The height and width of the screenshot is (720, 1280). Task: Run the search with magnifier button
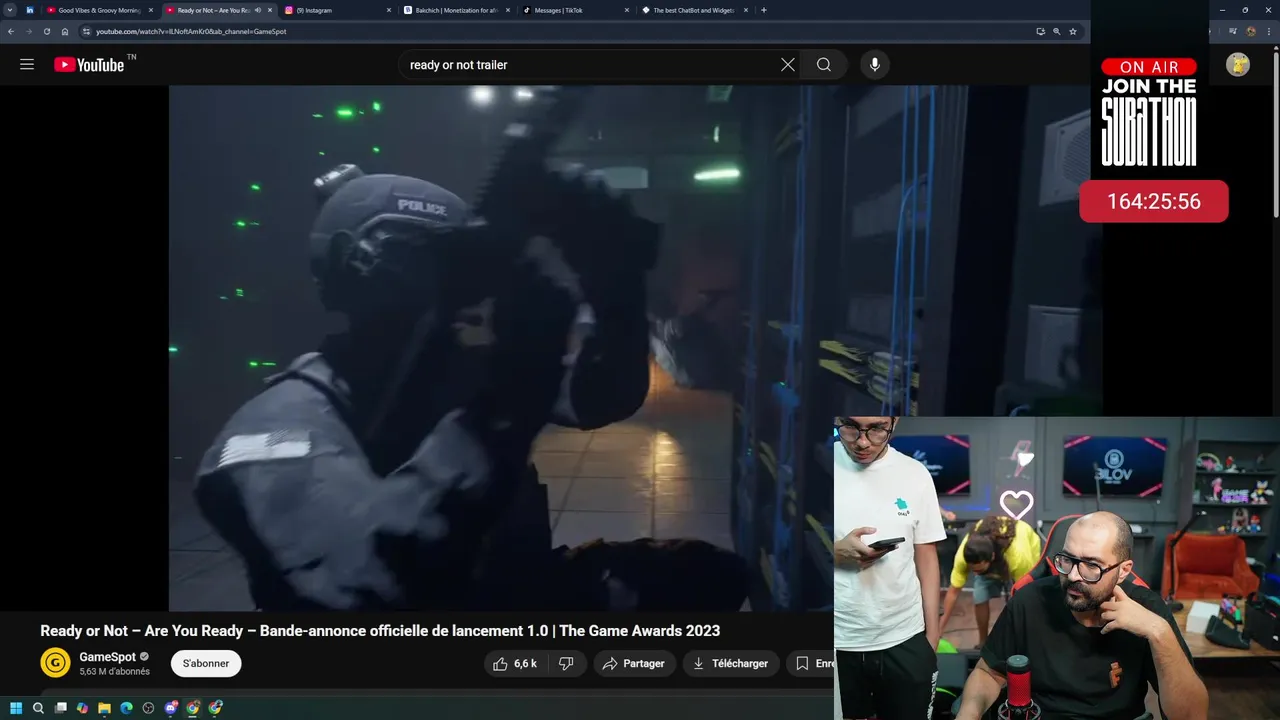[823, 64]
